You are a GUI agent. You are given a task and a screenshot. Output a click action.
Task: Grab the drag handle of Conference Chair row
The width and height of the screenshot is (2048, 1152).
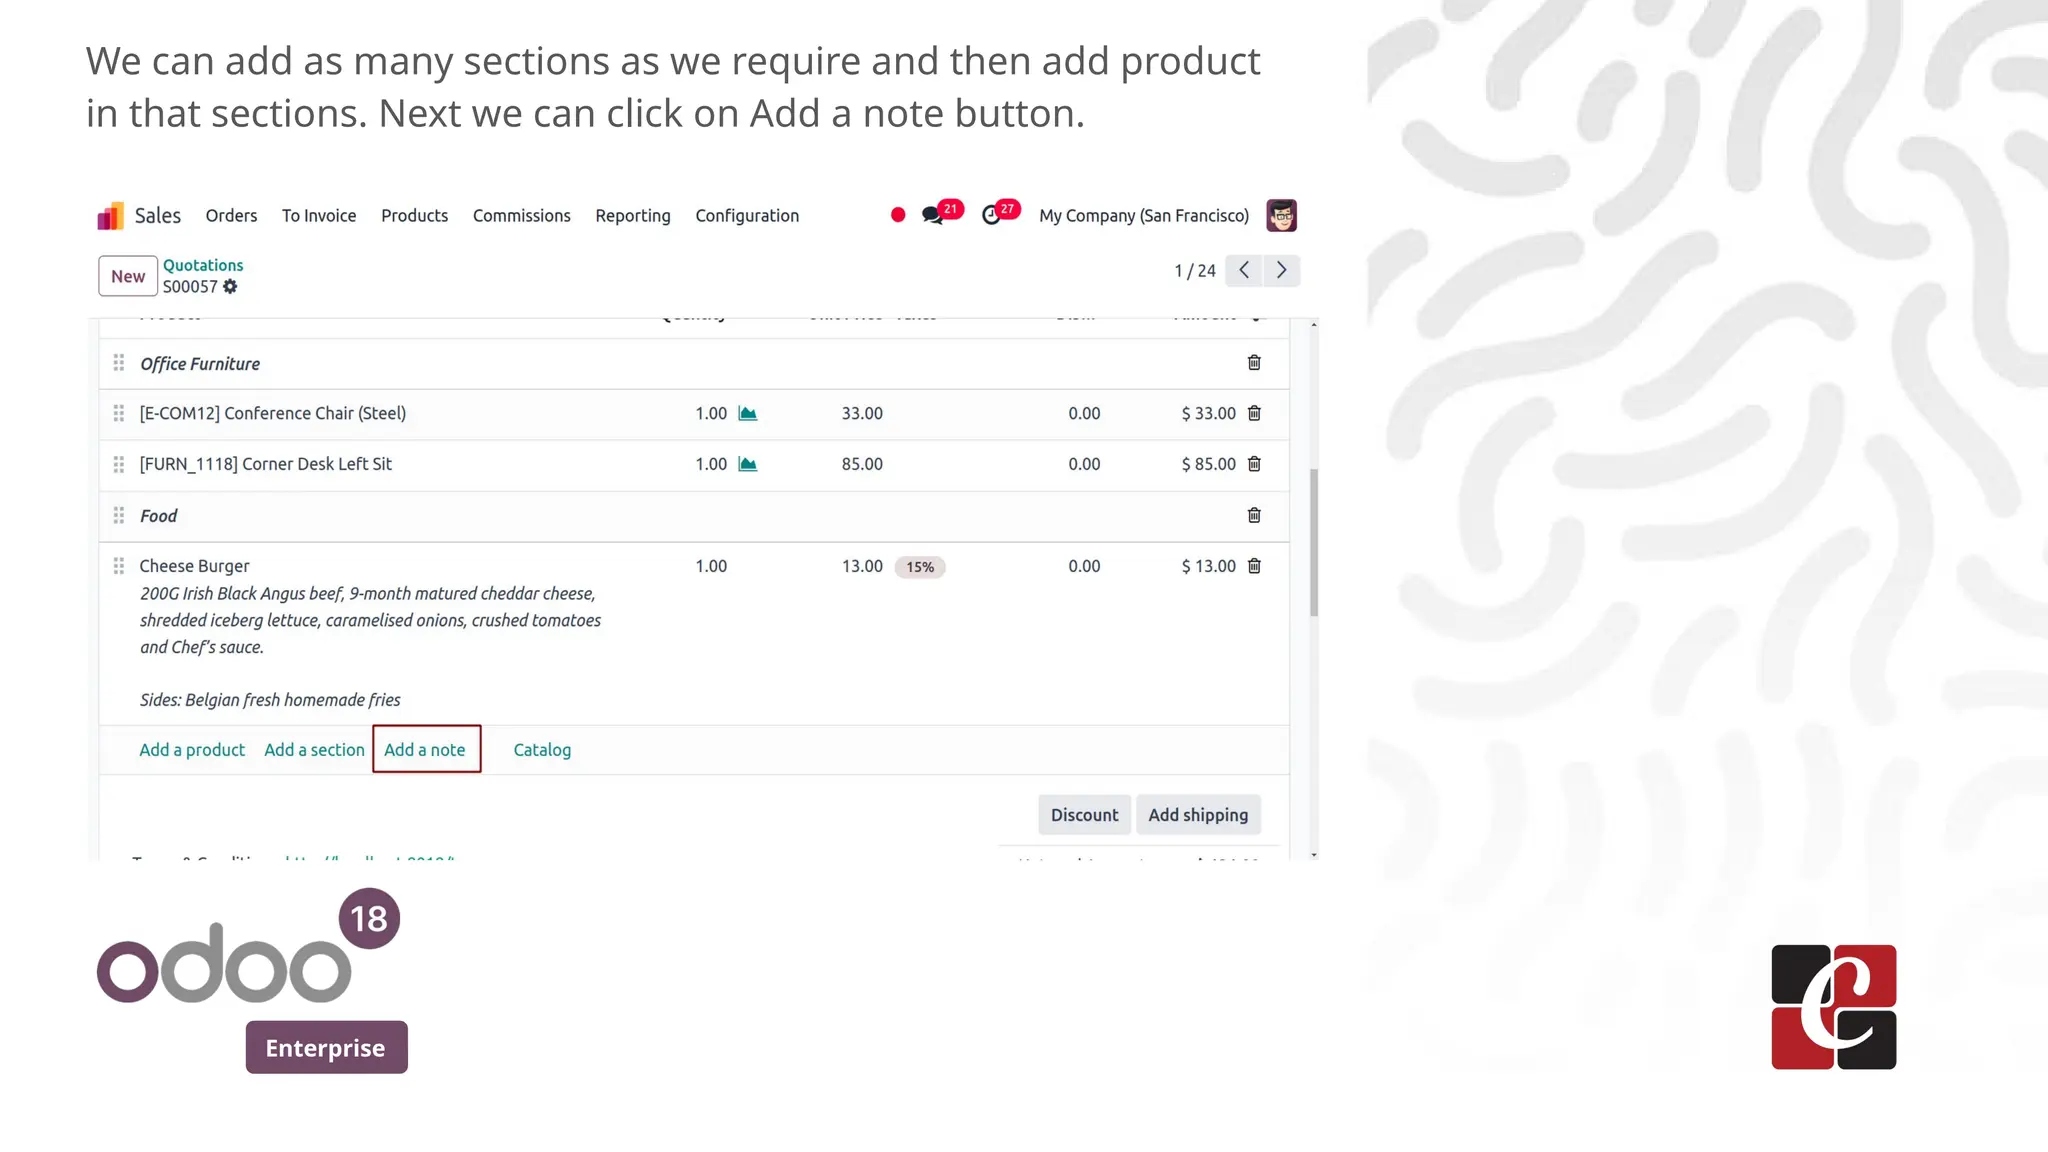click(x=119, y=413)
